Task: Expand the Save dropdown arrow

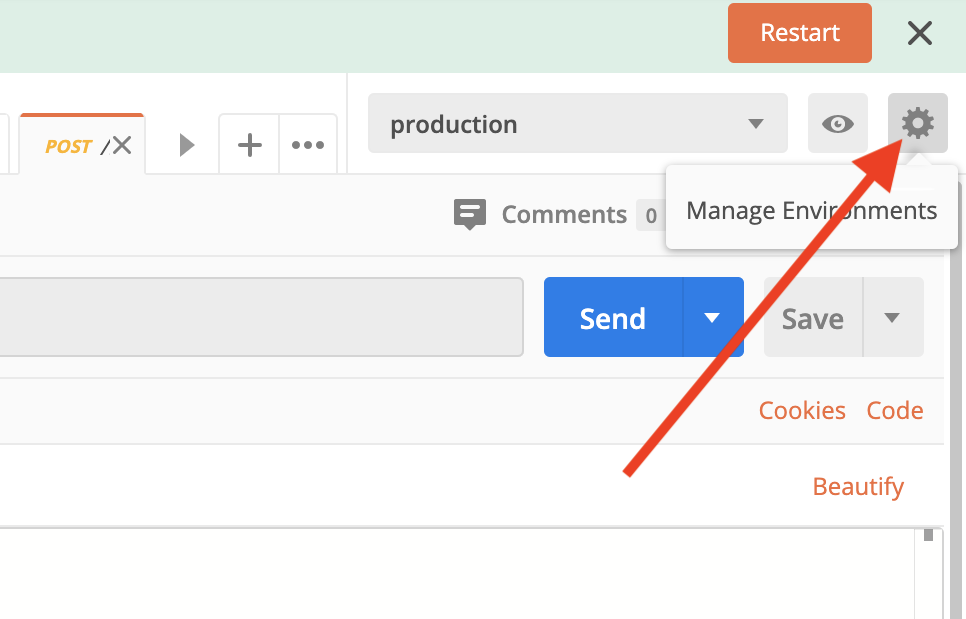Action: pos(893,317)
